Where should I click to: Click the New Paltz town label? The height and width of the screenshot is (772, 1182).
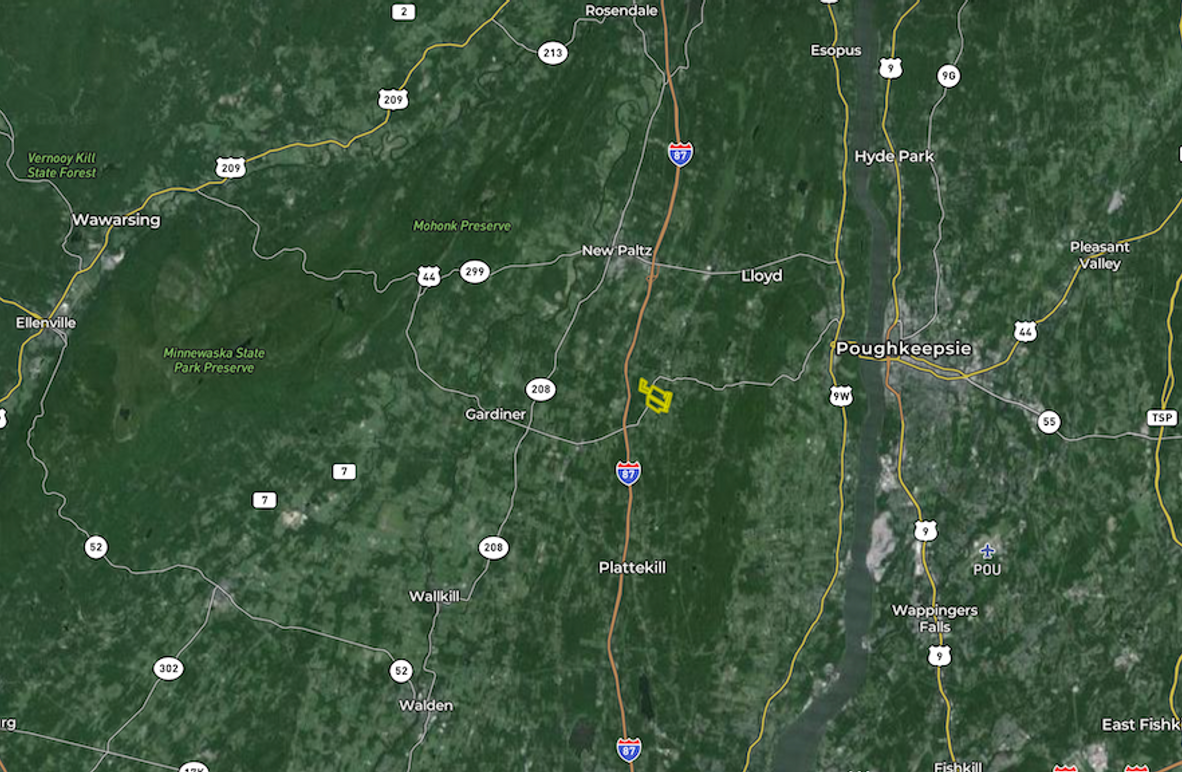coord(617,250)
